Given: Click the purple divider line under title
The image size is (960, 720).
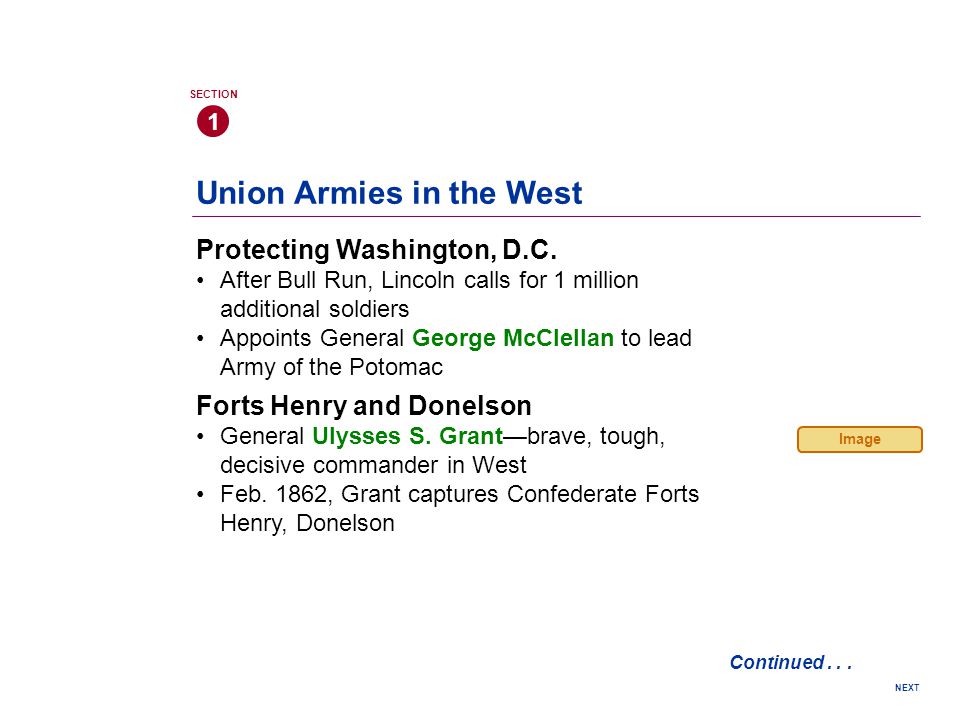Looking at the screenshot, I should pos(557,216).
